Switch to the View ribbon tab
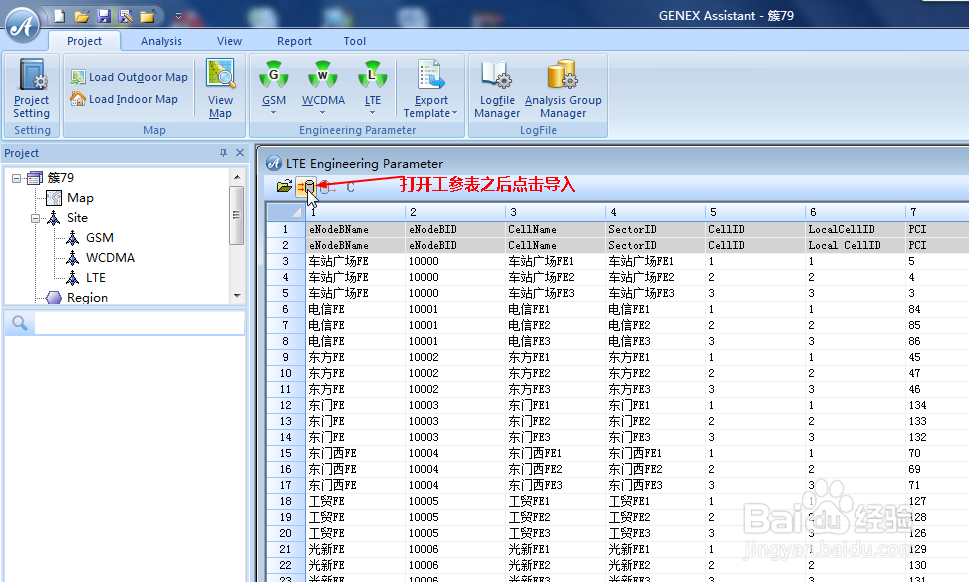Image resolution: width=969 pixels, height=582 pixels. (x=229, y=41)
